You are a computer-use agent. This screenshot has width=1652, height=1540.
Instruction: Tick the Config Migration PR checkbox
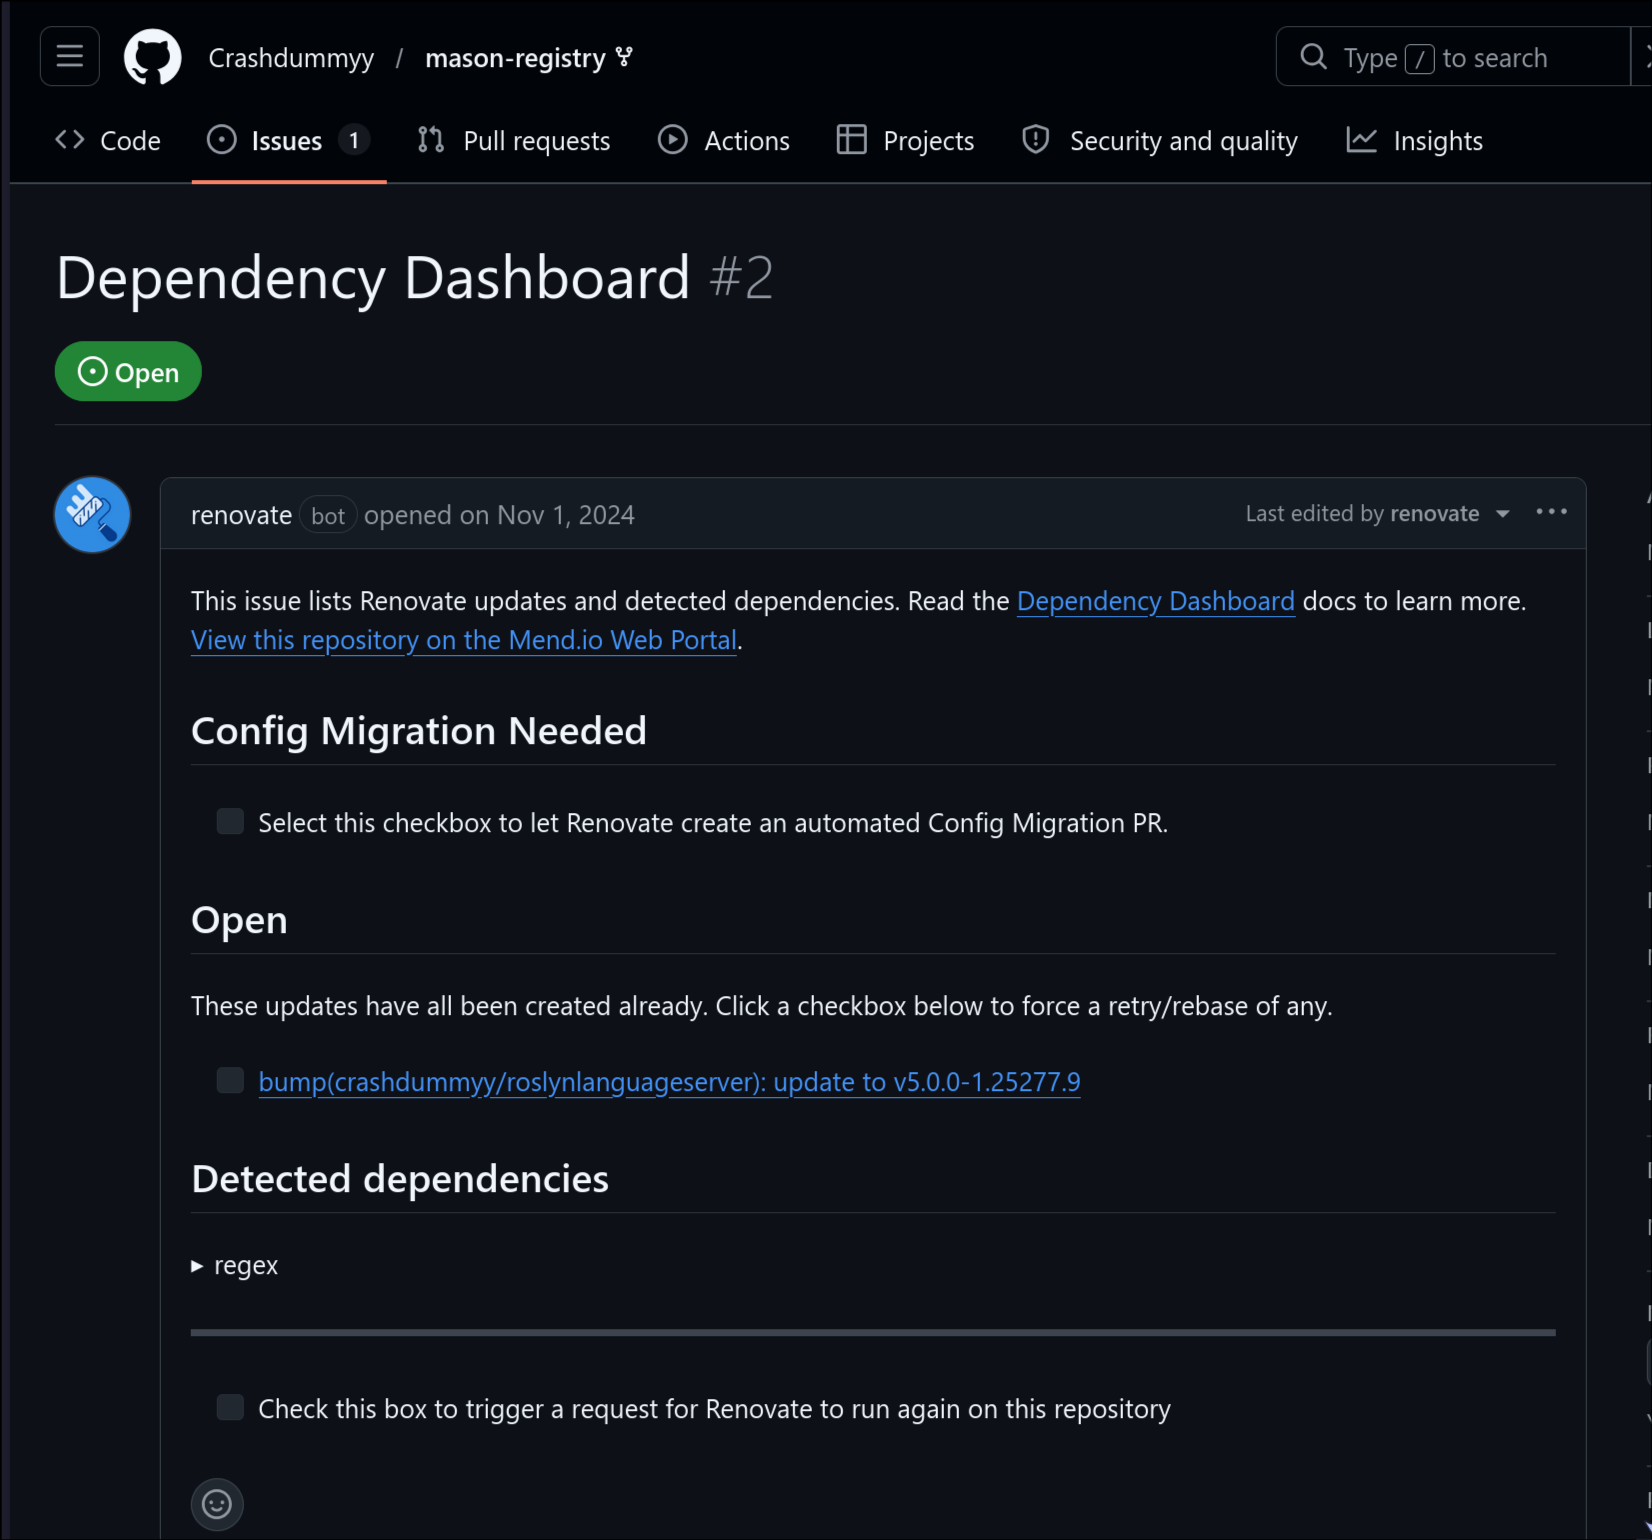pyautogui.click(x=230, y=822)
